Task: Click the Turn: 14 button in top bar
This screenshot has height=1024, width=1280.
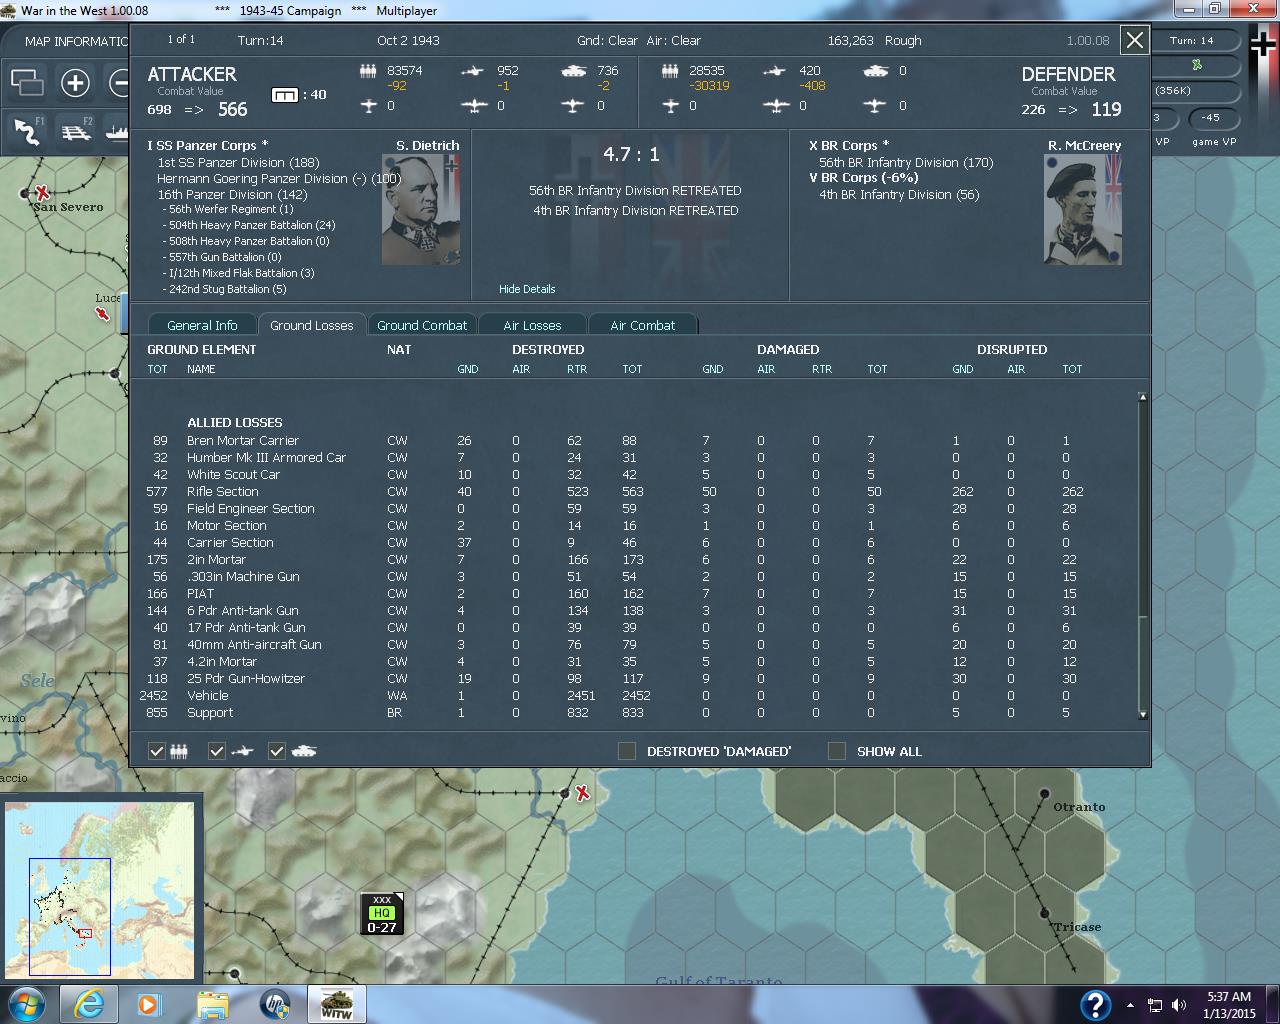Action: (1191, 41)
